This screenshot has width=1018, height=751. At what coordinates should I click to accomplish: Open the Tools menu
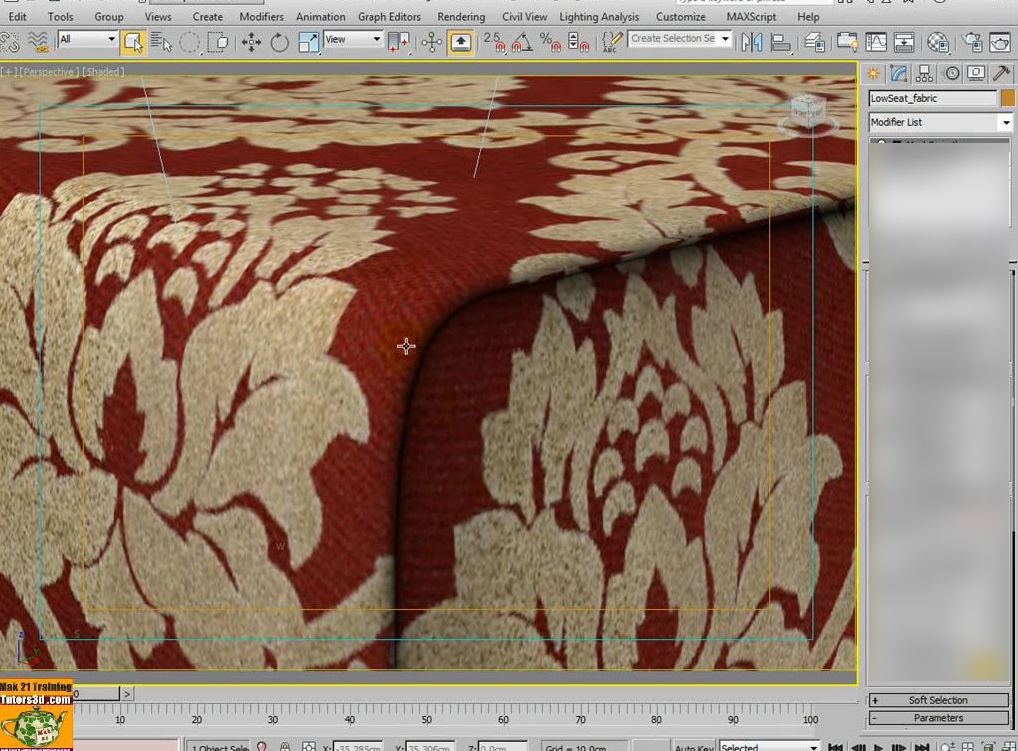60,17
